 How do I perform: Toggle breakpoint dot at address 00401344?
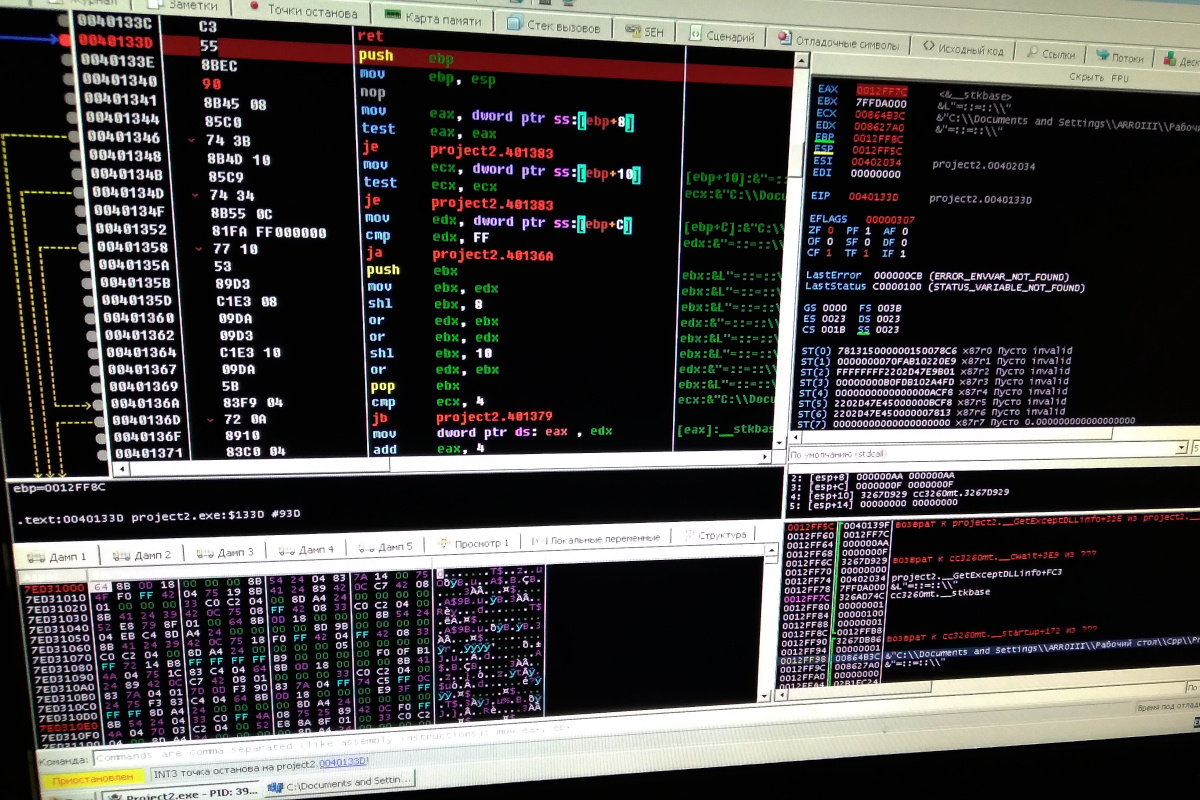point(71,117)
